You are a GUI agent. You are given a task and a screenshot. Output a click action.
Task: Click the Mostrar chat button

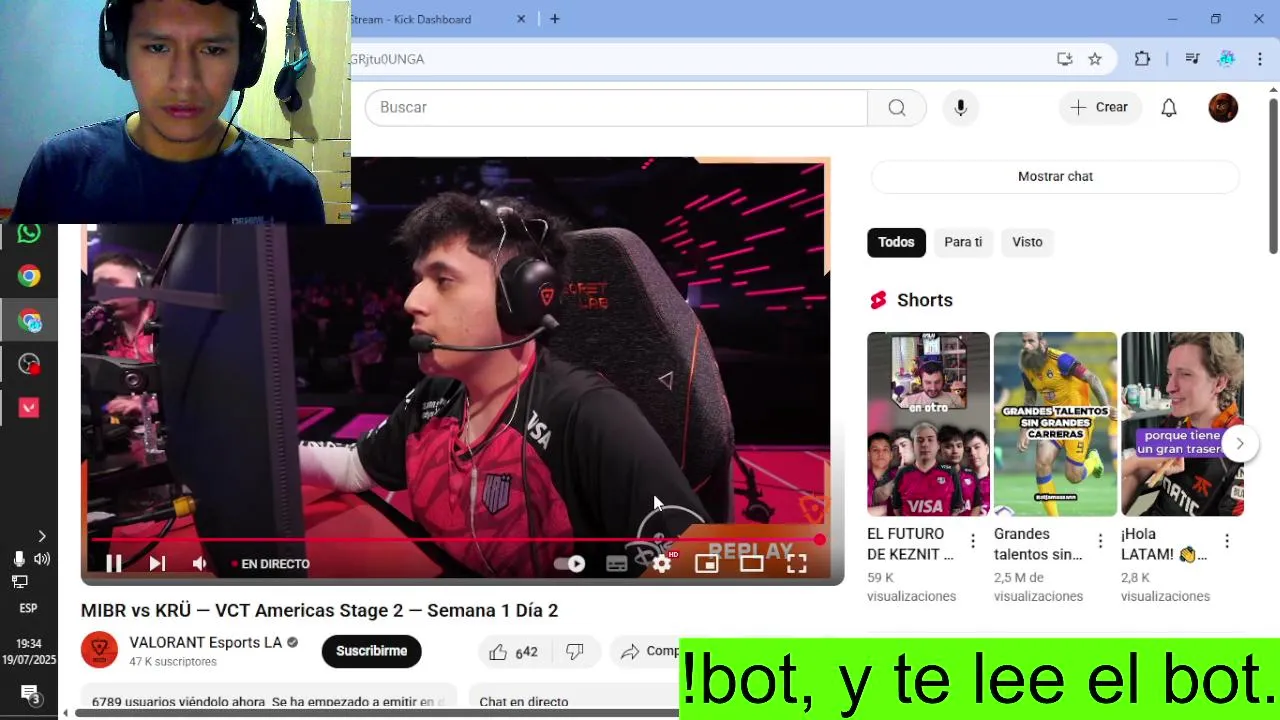1055,176
